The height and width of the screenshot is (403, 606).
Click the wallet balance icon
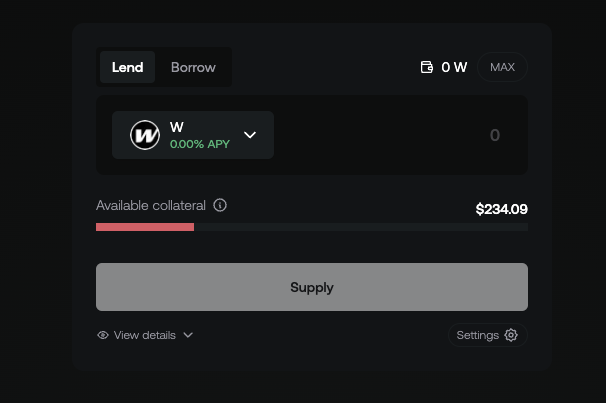[x=427, y=67]
